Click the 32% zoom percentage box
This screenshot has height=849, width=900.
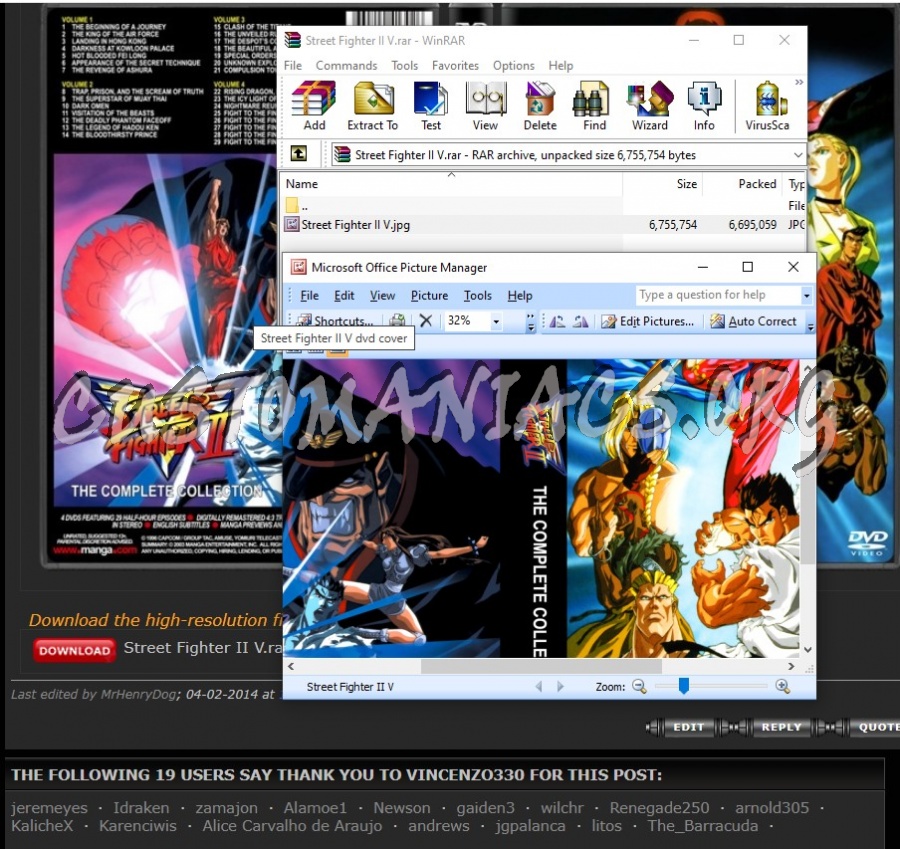point(467,320)
